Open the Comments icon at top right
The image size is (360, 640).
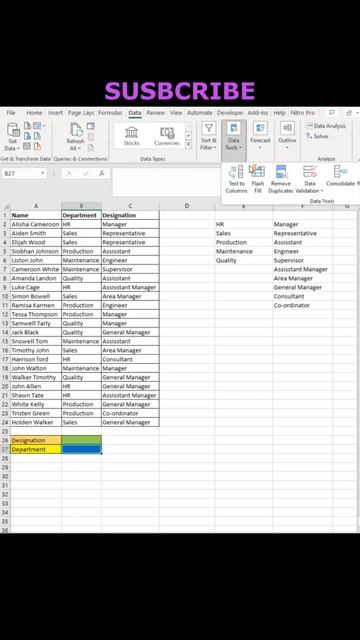click(x=332, y=113)
